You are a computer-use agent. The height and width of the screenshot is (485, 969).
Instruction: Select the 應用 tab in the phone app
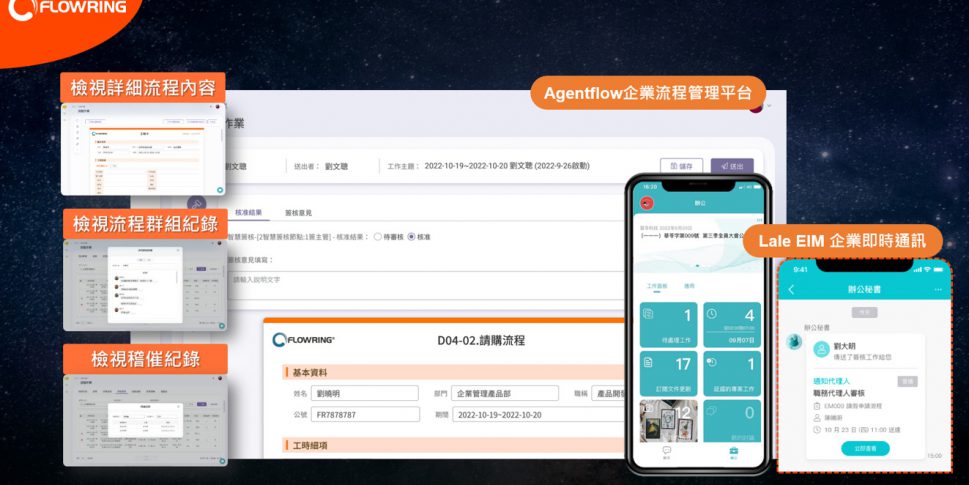tap(689, 287)
